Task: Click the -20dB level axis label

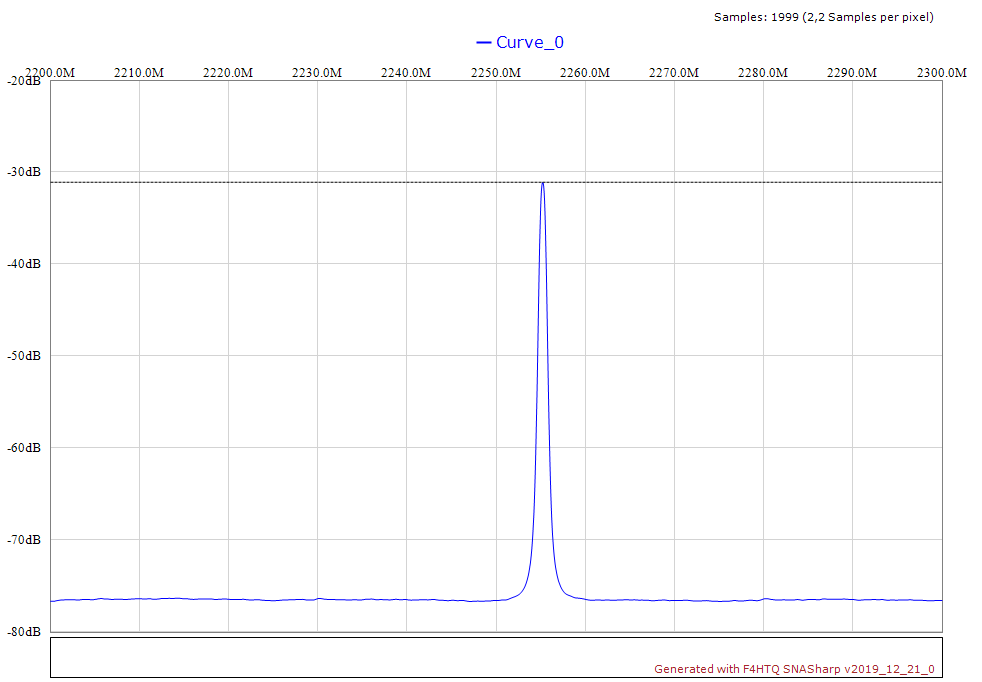Action: 24,81
